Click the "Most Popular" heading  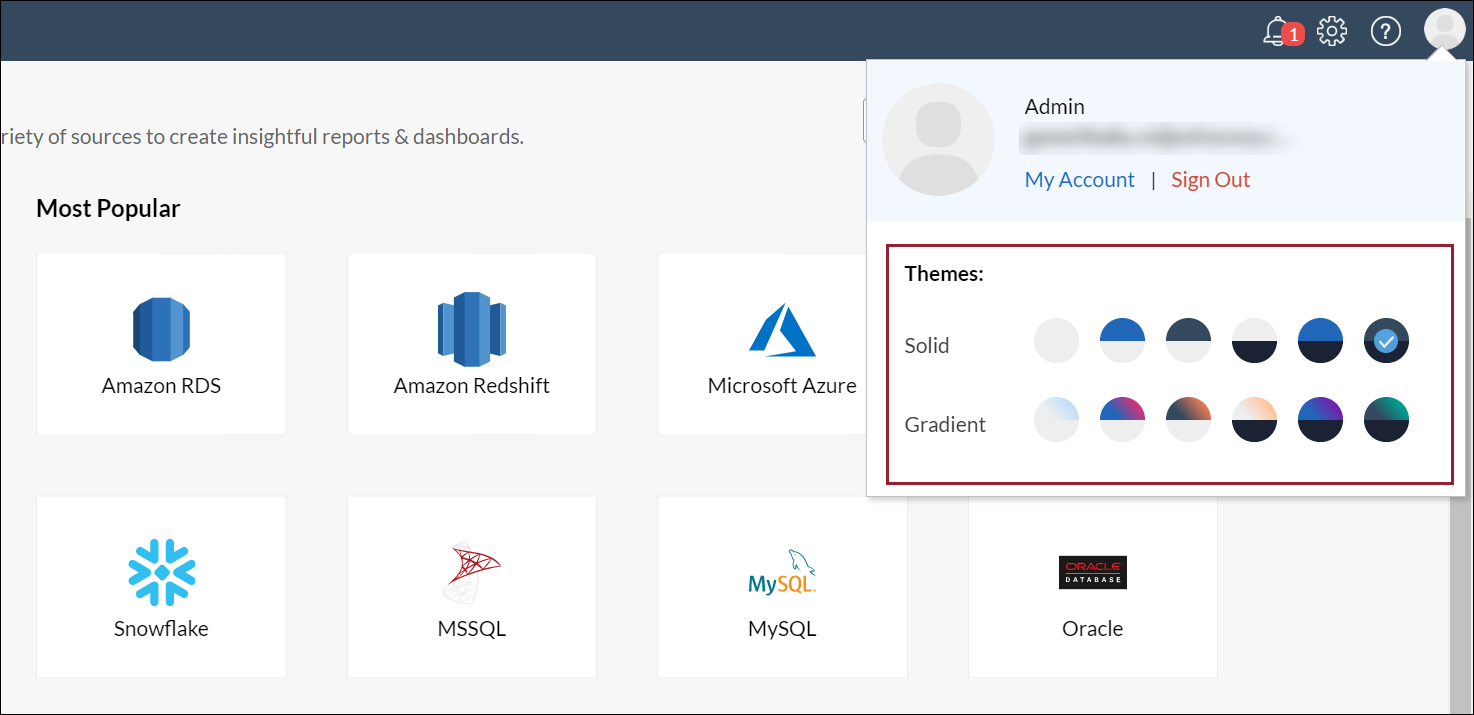tap(108, 208)
